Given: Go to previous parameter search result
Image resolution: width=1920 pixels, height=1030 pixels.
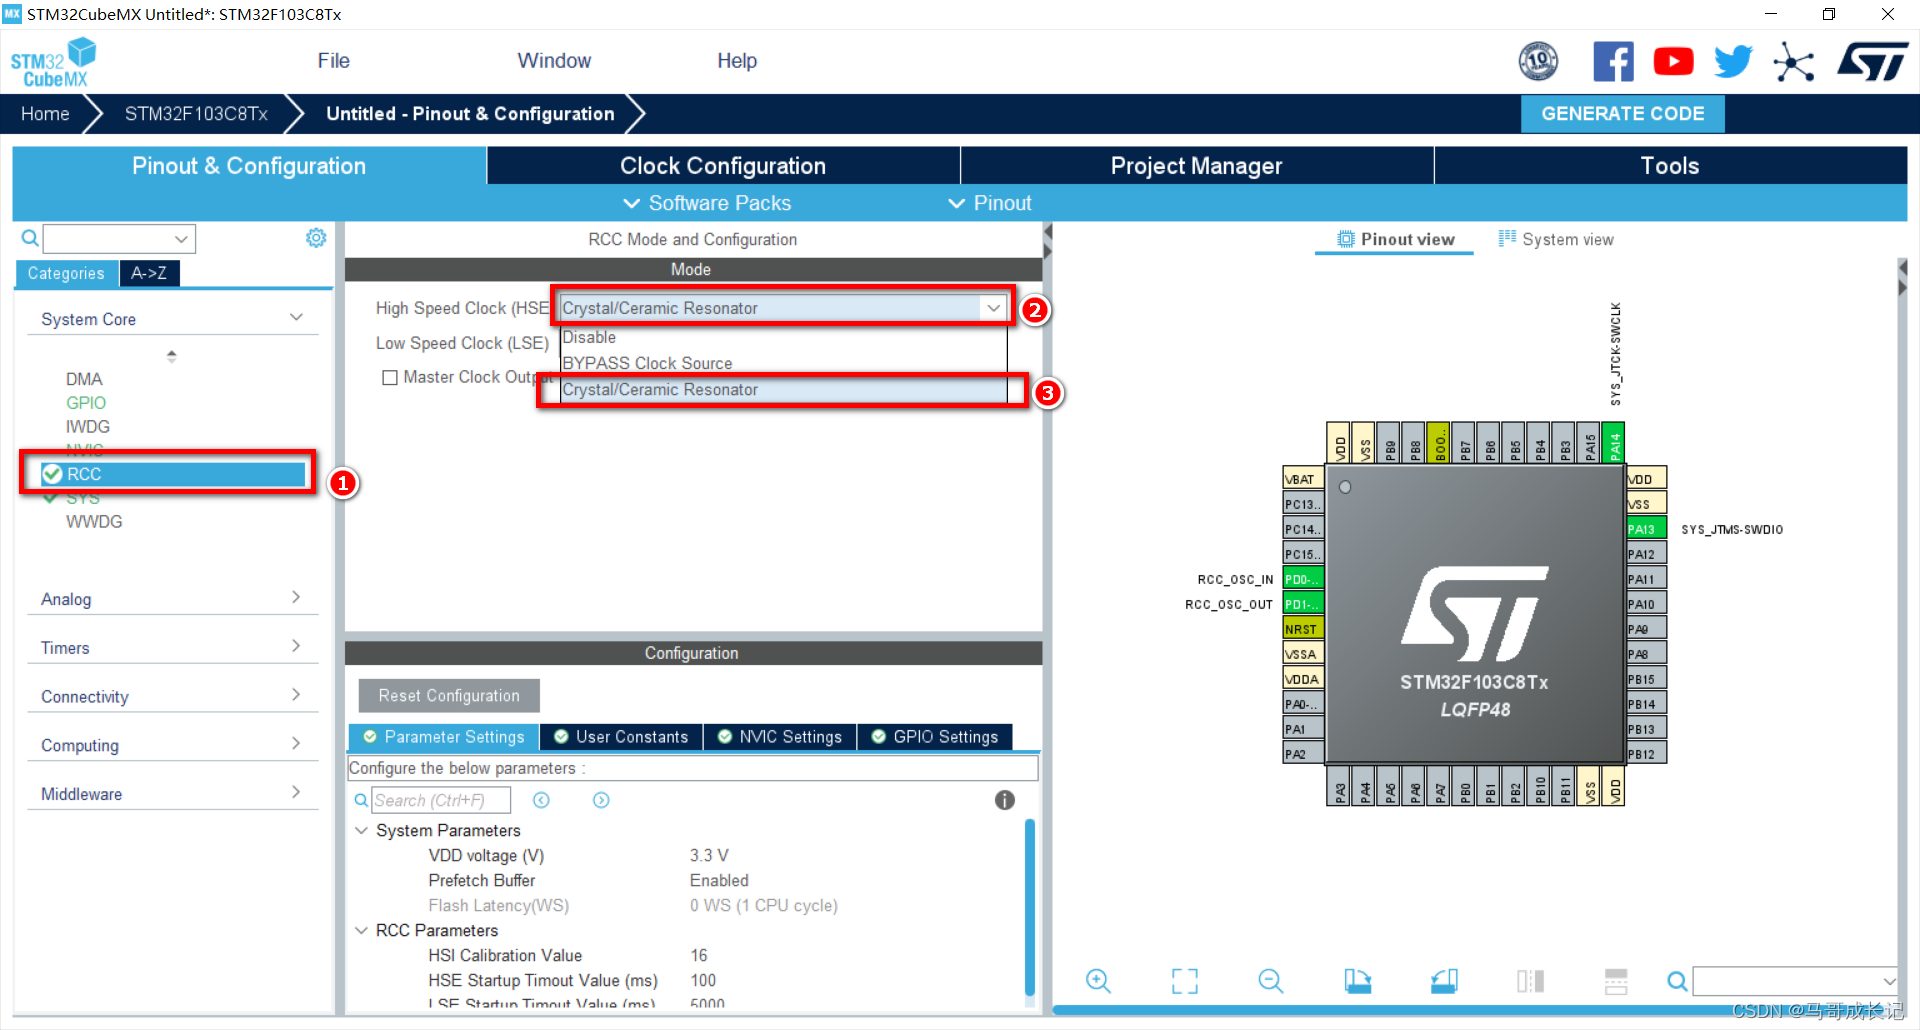Looking at the screenshot, I should point(541,800).
